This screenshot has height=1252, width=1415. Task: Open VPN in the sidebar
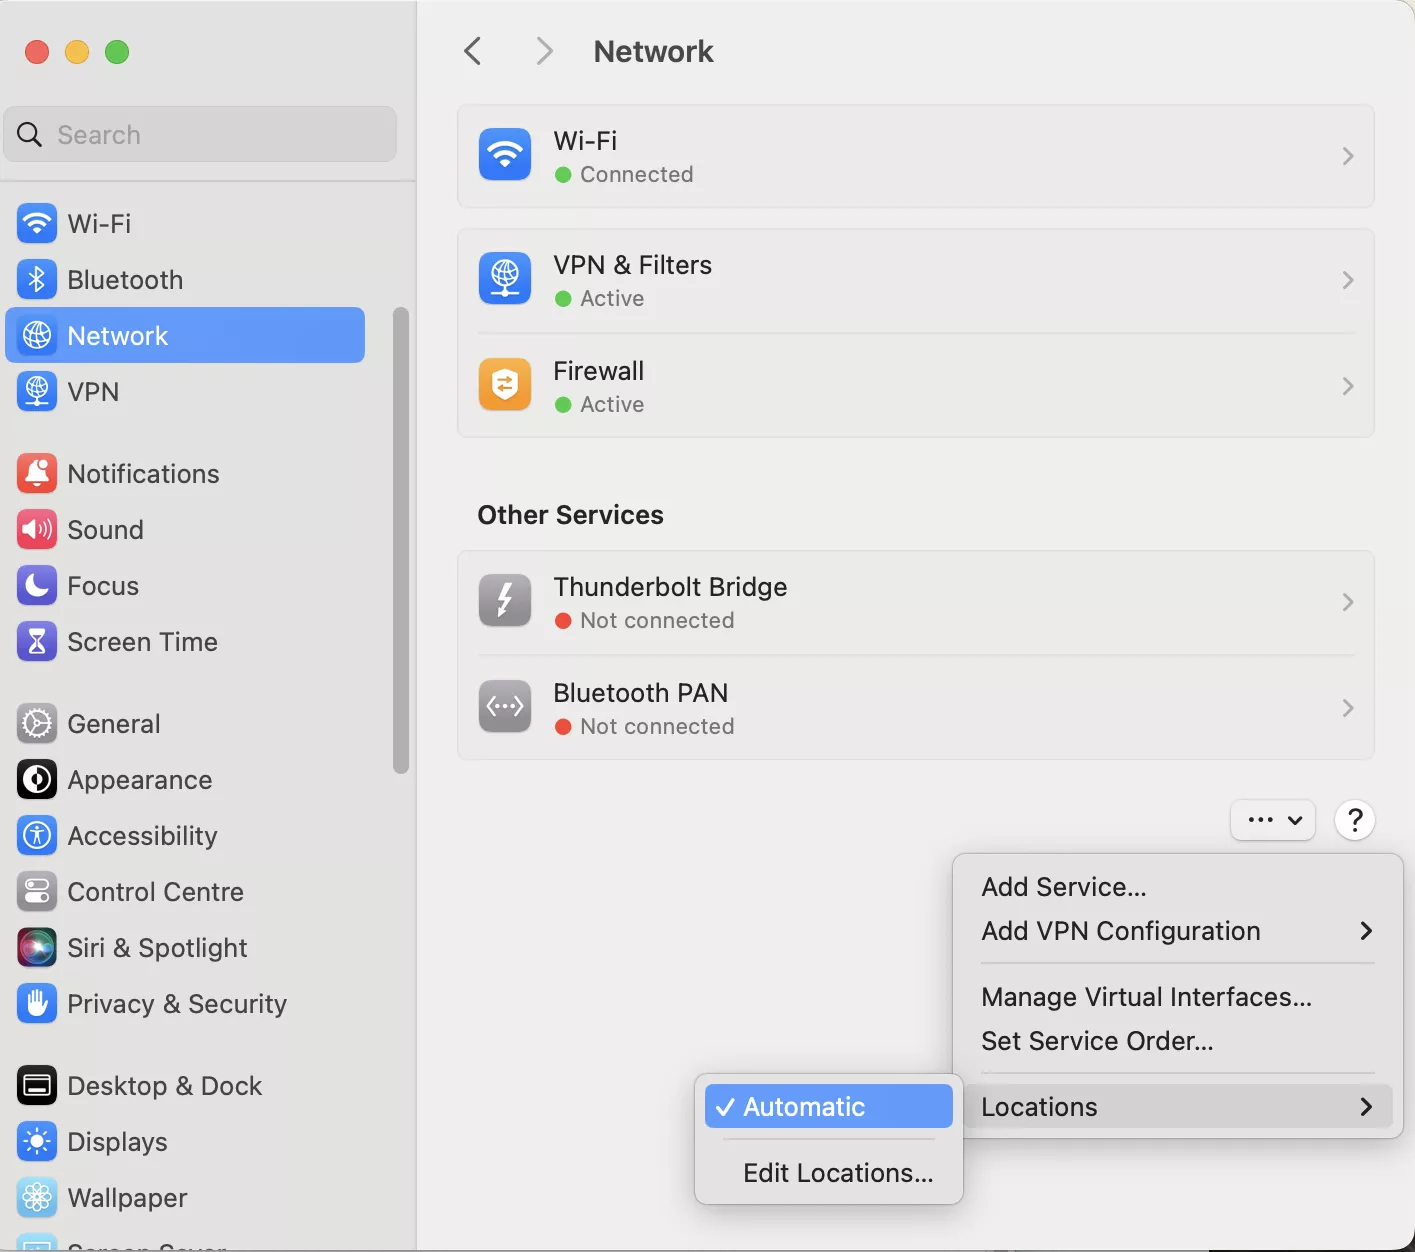[185, 391]
